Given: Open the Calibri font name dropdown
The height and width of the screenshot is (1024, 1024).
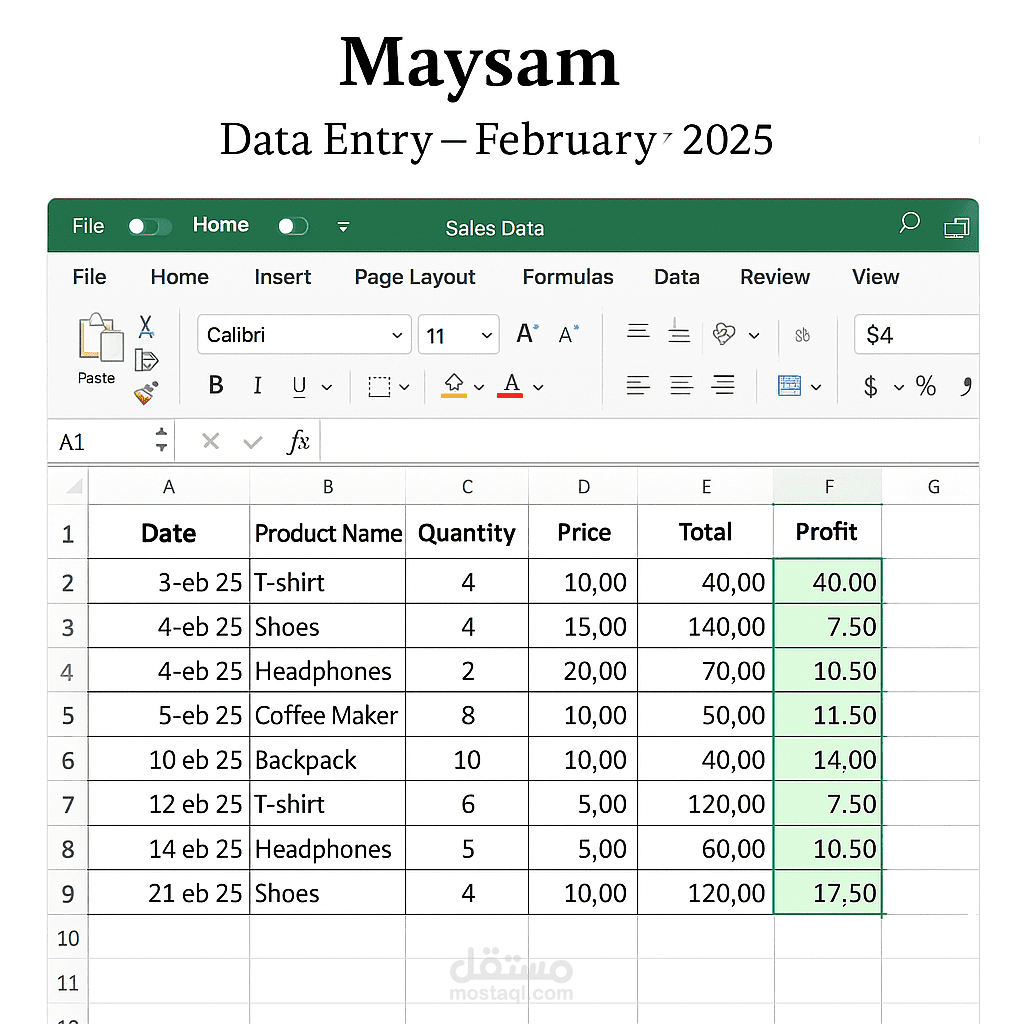Looking at the screenshot, I should 396,335.
